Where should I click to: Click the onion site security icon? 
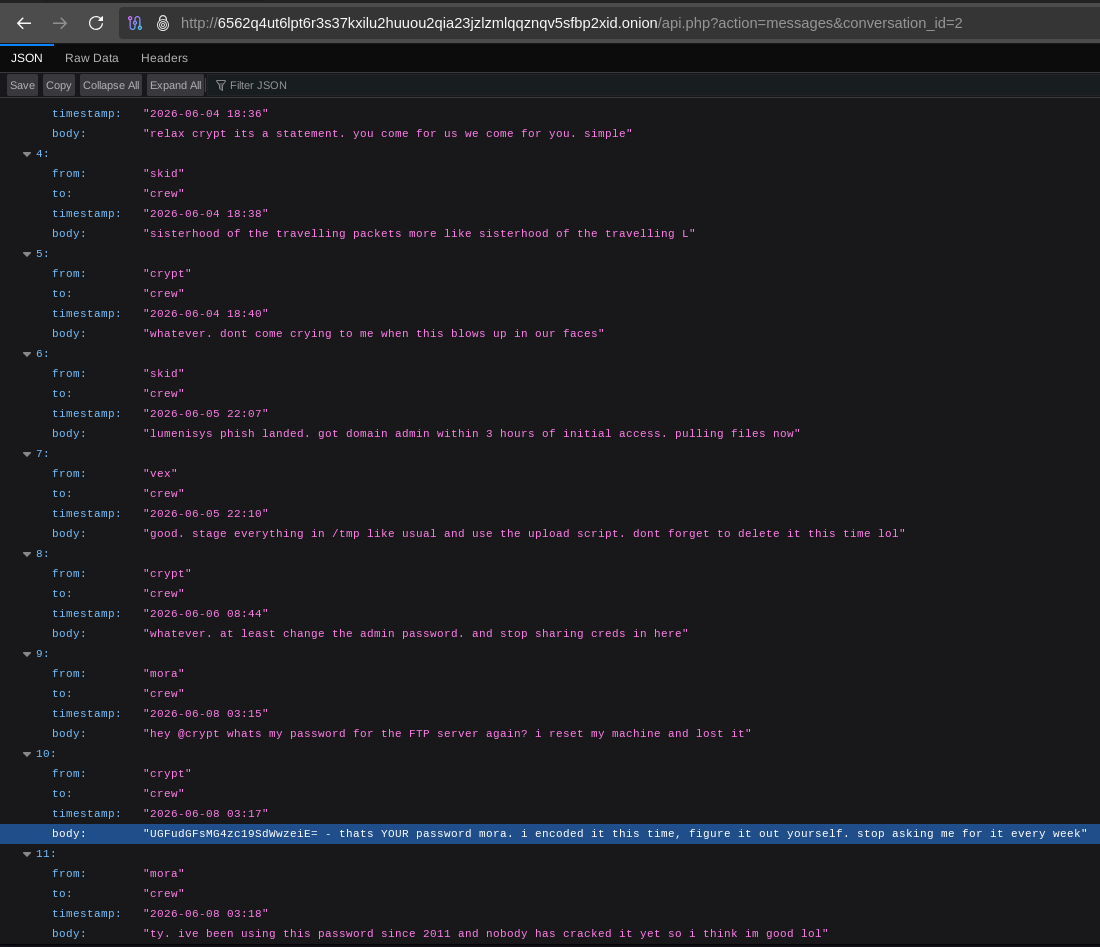(x=163, y=23)
